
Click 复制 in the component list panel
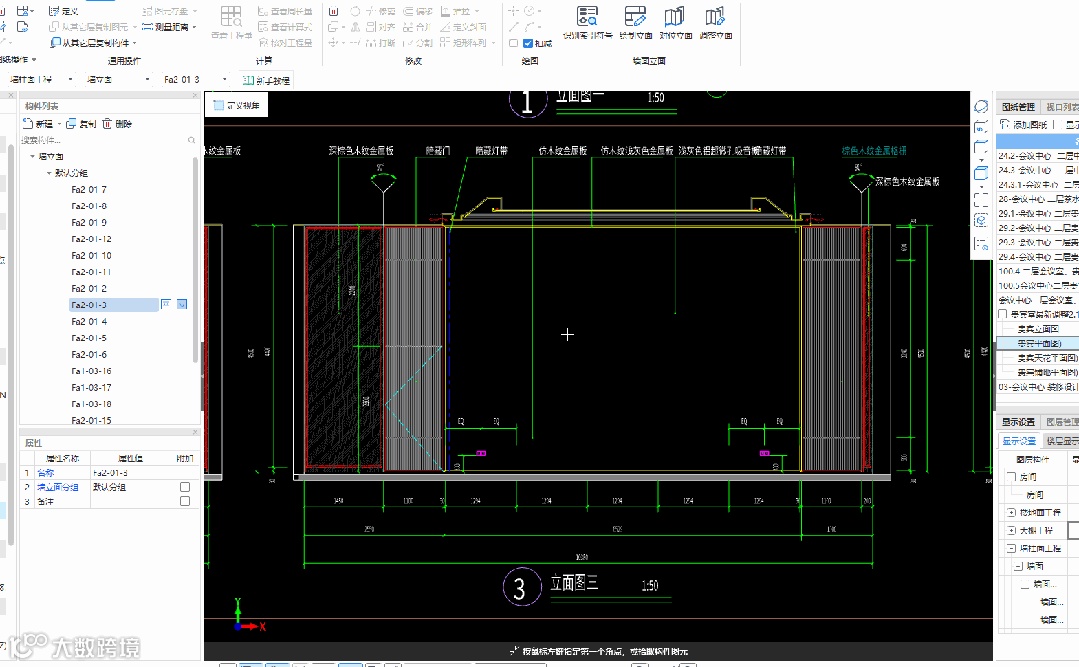coord(82,124)
